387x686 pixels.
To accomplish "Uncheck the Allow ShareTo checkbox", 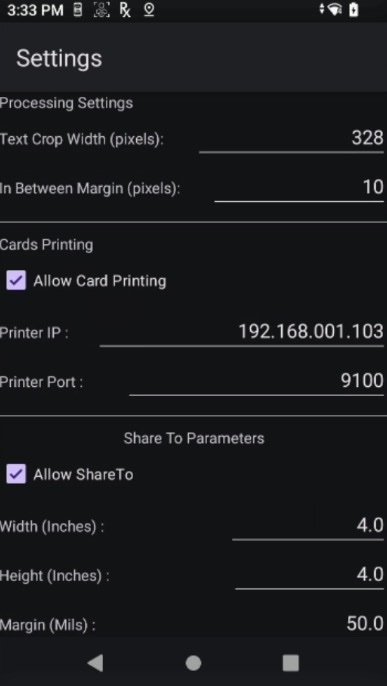I will [16, 475].
